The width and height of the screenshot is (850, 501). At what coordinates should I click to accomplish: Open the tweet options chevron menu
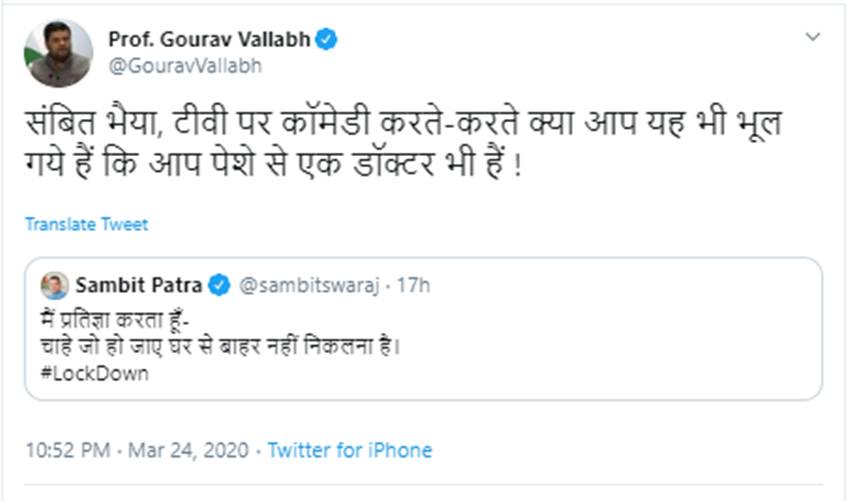pos(811,36)
